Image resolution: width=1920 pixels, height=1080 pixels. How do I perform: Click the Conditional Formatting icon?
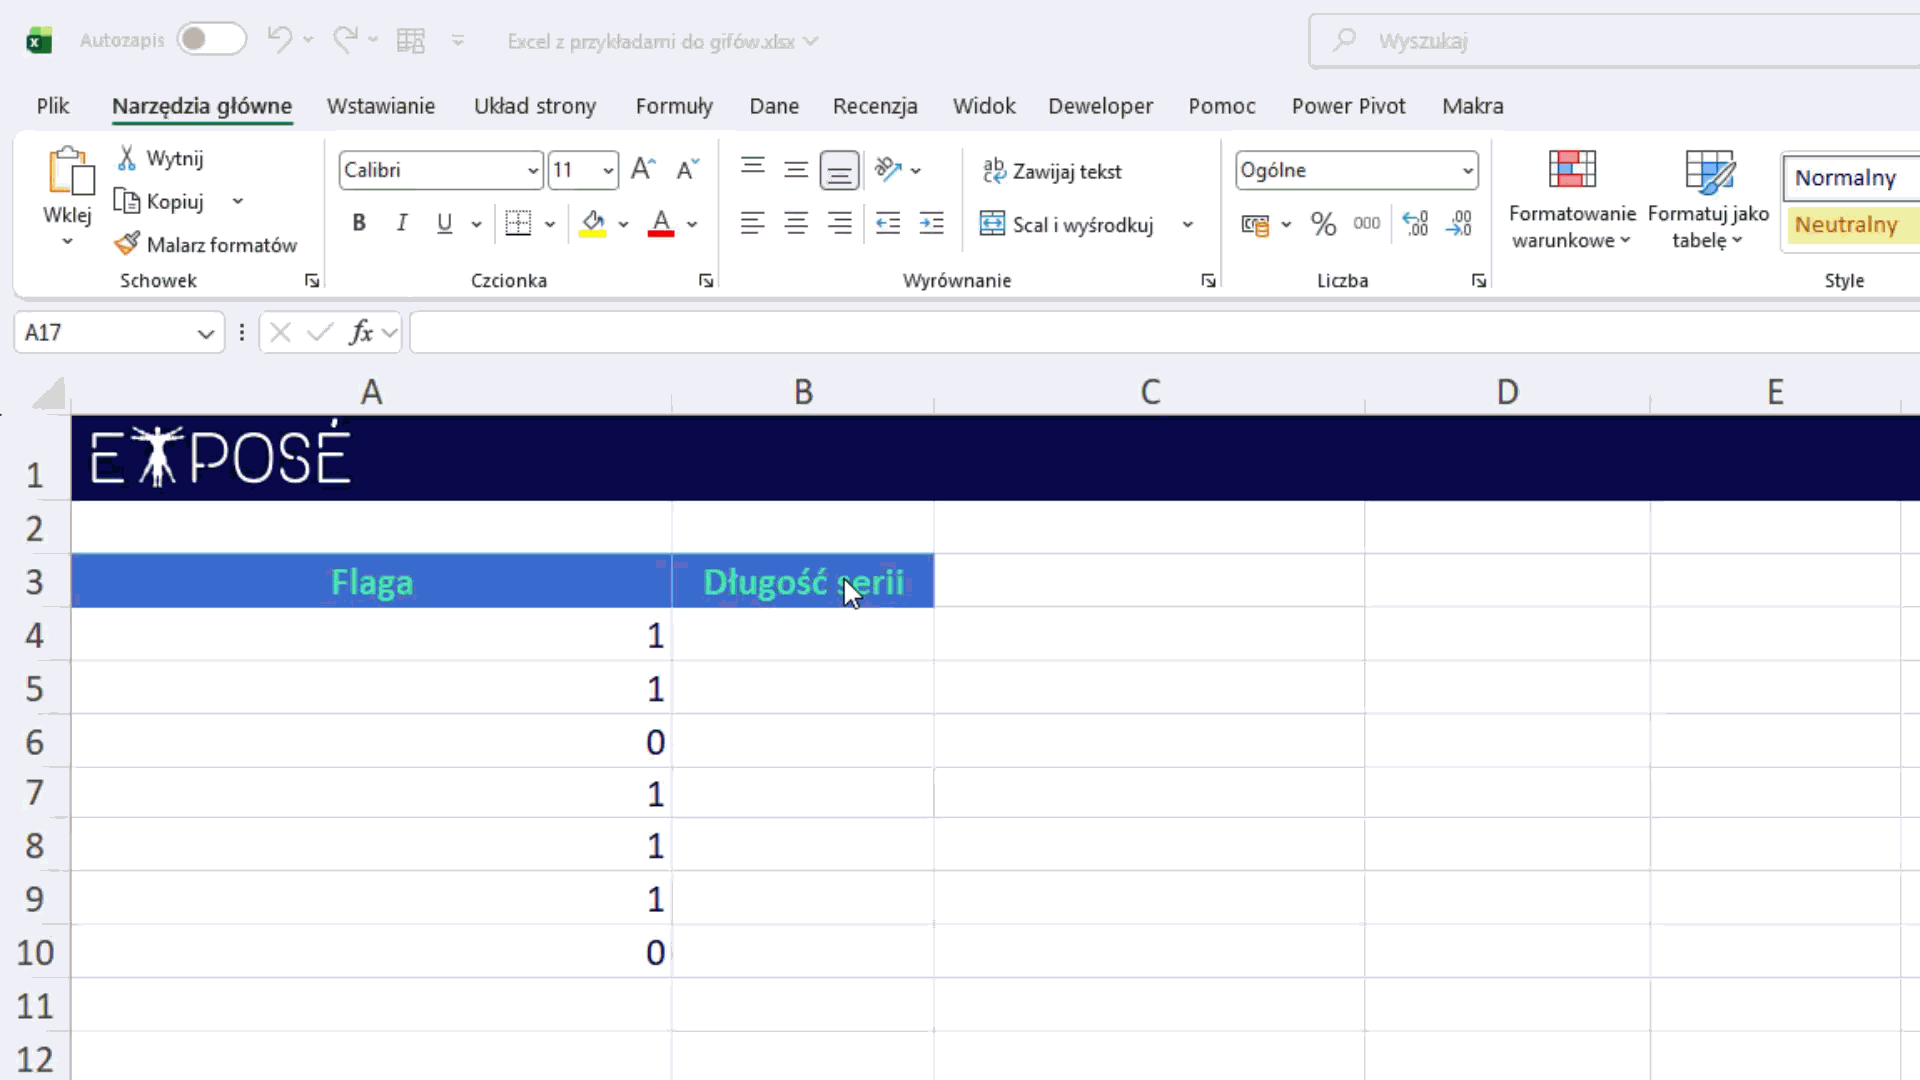tap(1571, 171)
